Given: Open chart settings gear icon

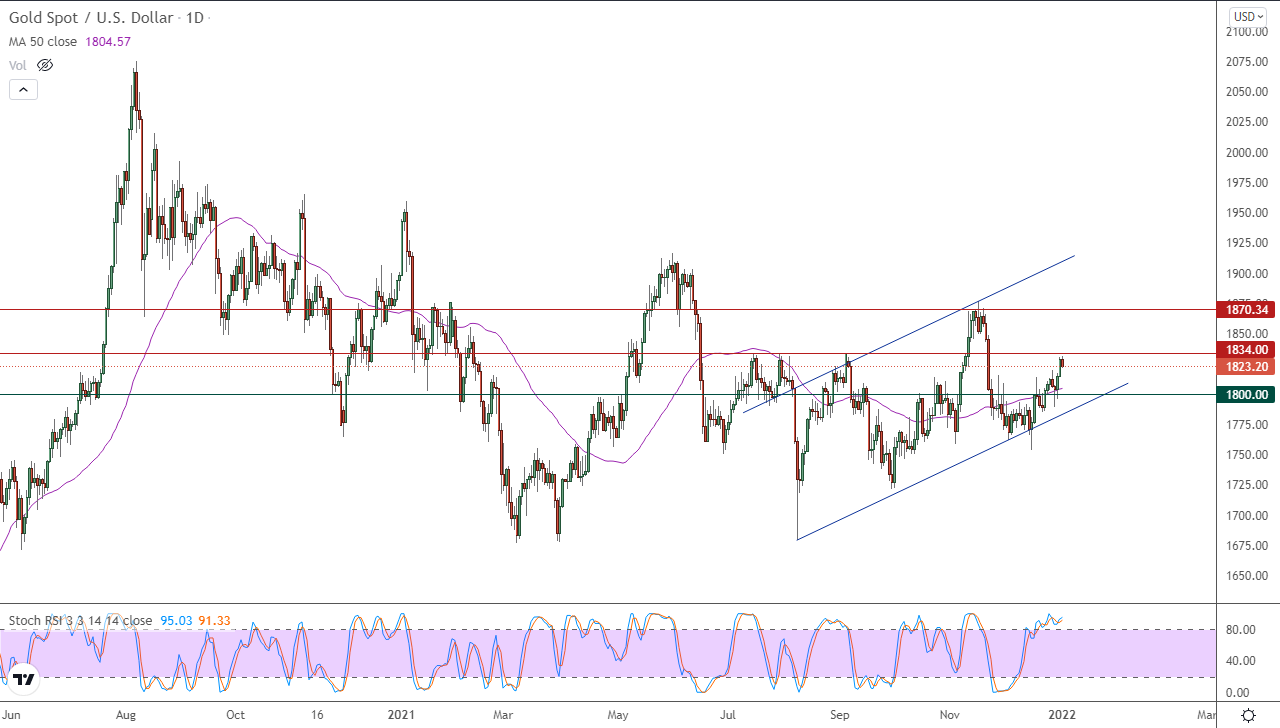Looking at the screenshot, I should (1248, 715).
